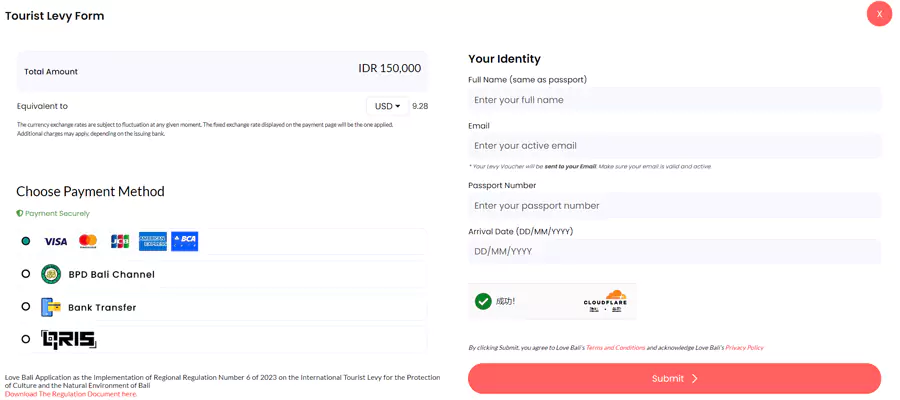Click the Mastercard logo
The image size is (900, 400).
[88, 241]
